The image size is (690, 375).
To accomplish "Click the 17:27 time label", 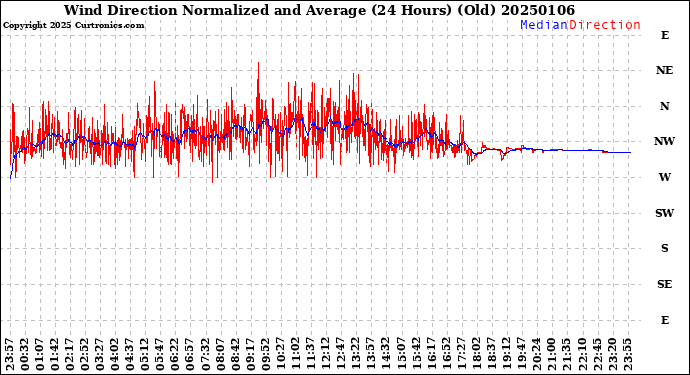I will tap(461, 355).
